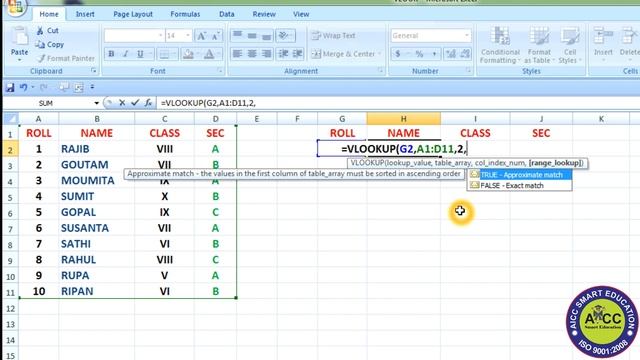Choose TRUE - Approximate match option
The image size is (640, 360).
(519, 175)
